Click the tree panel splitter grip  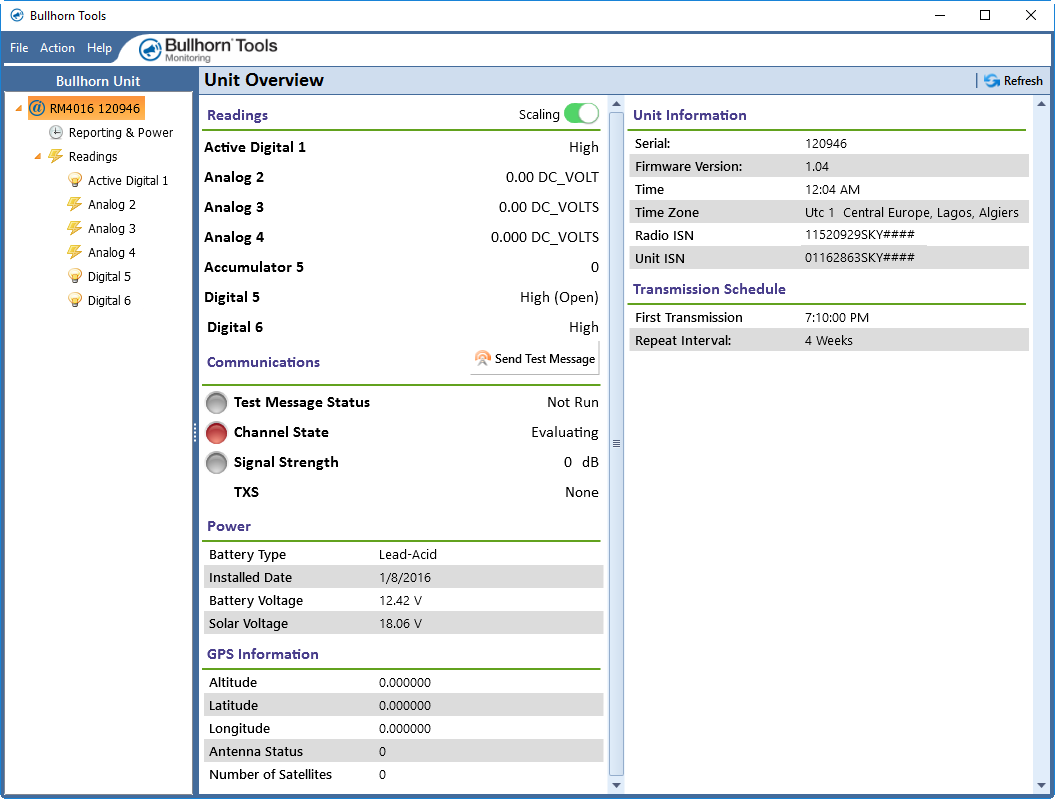[x=195, y=432]
